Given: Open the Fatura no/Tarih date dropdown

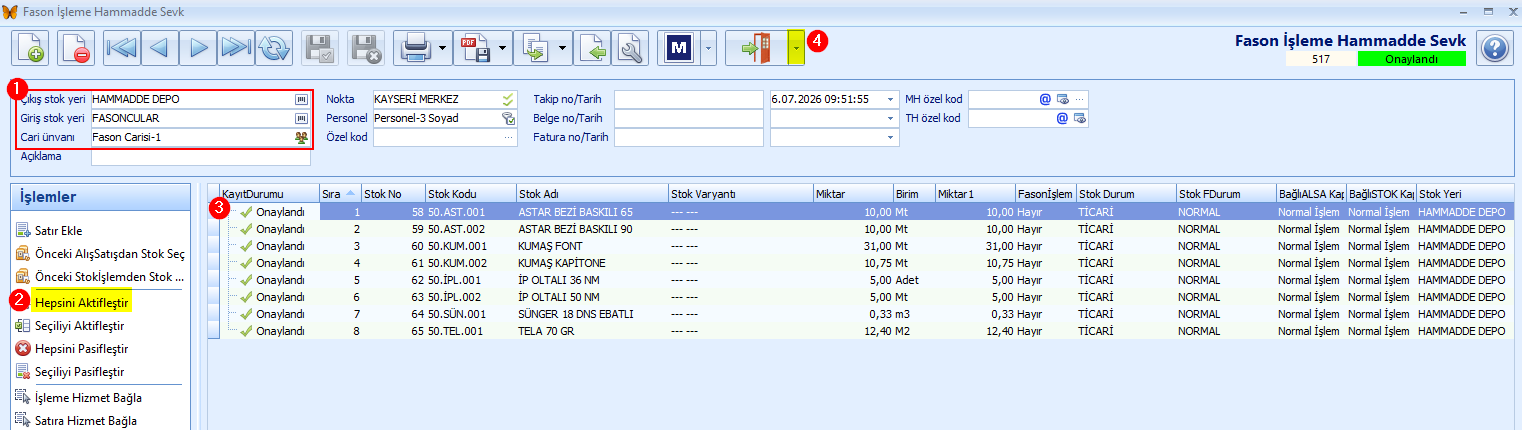Looking at the screenshot, I should point(890,137).
